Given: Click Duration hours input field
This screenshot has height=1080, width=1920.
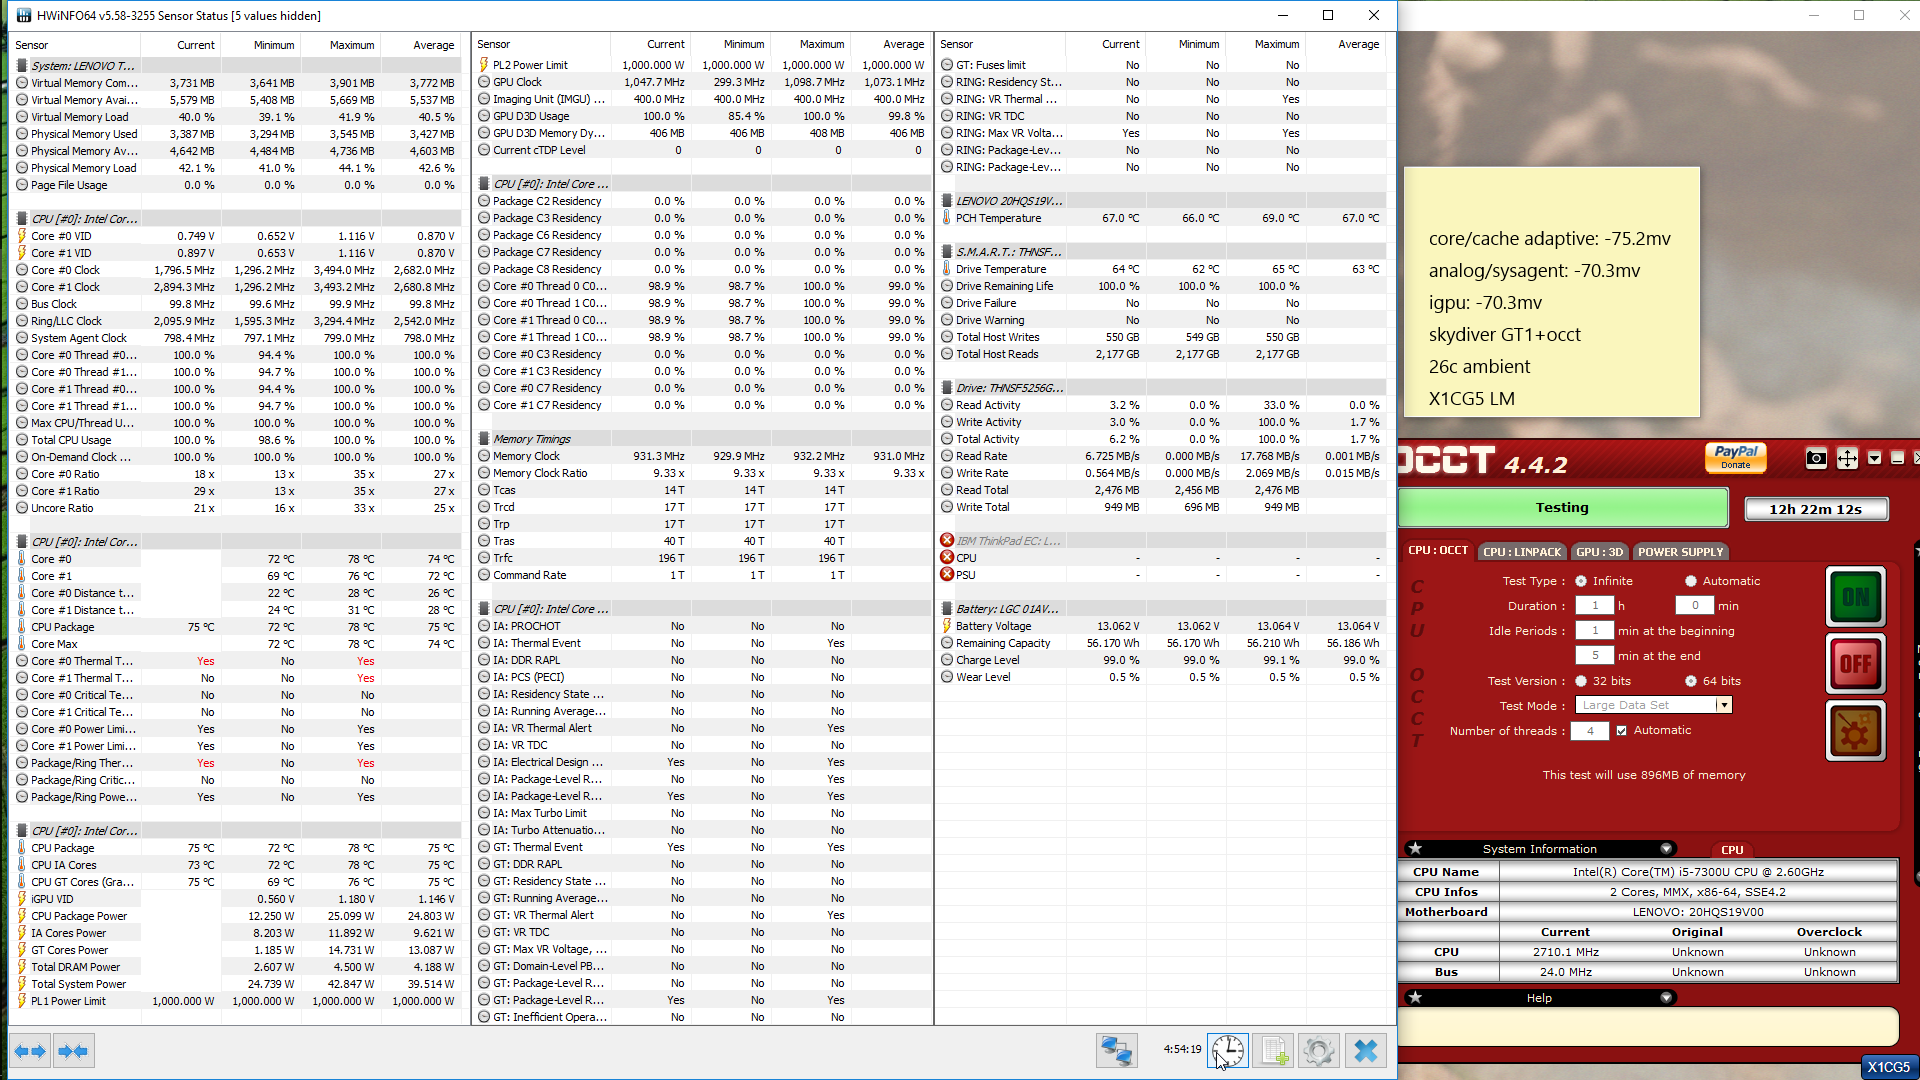Looking at the screenshot, I should pyautogui.click(x=1595, y=606).
